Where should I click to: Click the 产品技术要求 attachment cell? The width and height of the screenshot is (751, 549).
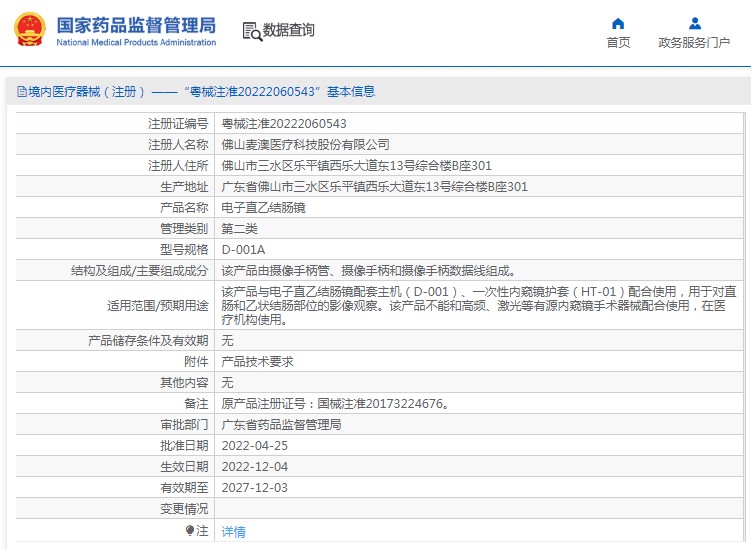click(257, 361)
